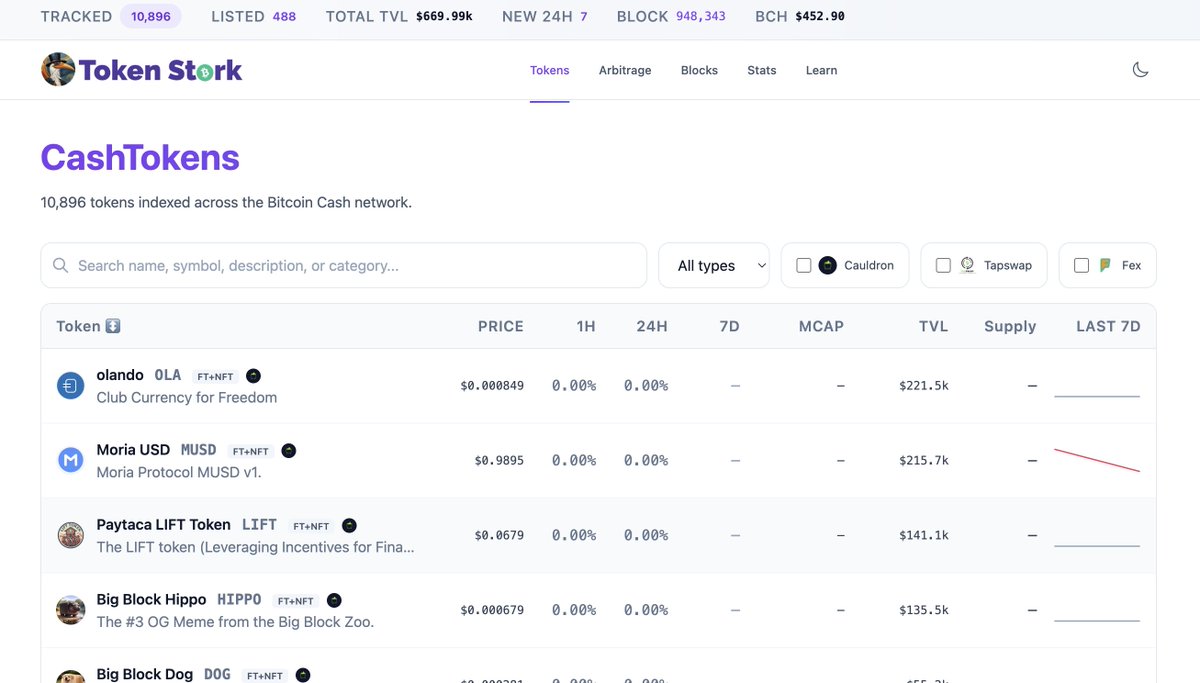Click the LISTED 488 stat
The width and height of the screenshot is (1200, 683).
tap(254, 16)
